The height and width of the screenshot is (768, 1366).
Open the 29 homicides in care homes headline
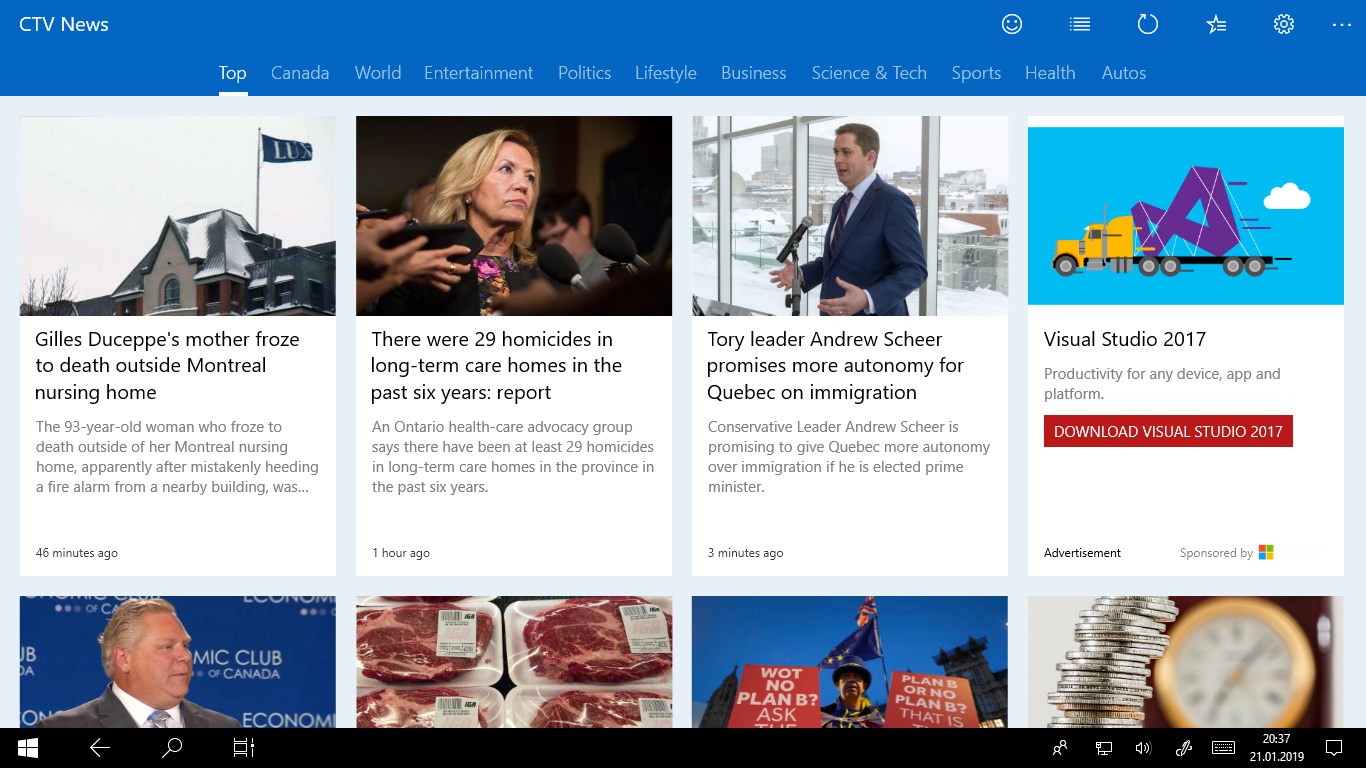tap(497, 366)
